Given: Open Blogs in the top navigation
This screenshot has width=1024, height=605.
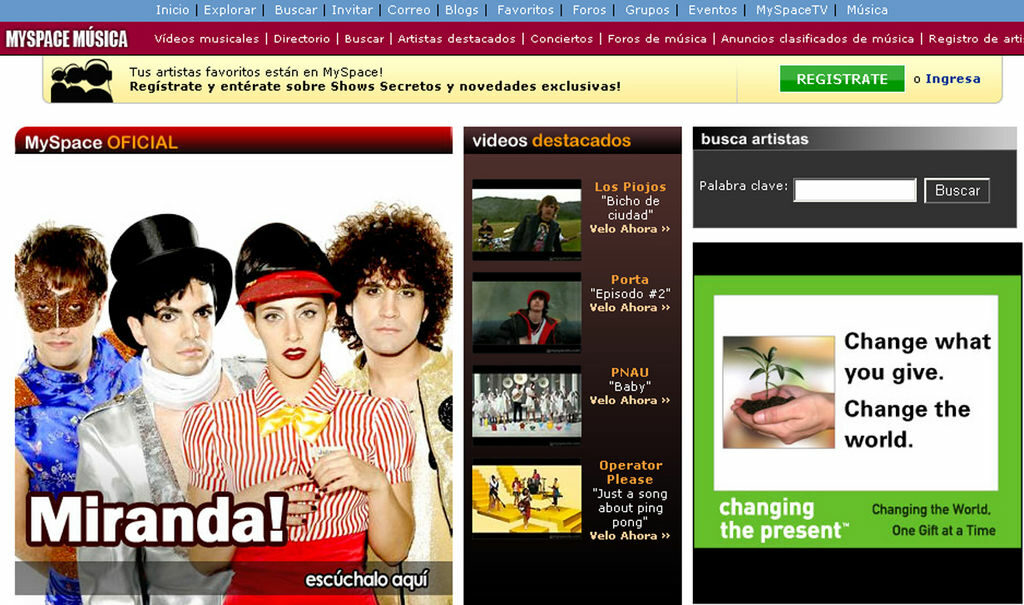Looking at the screenshot, I should [x=462, y=10].
